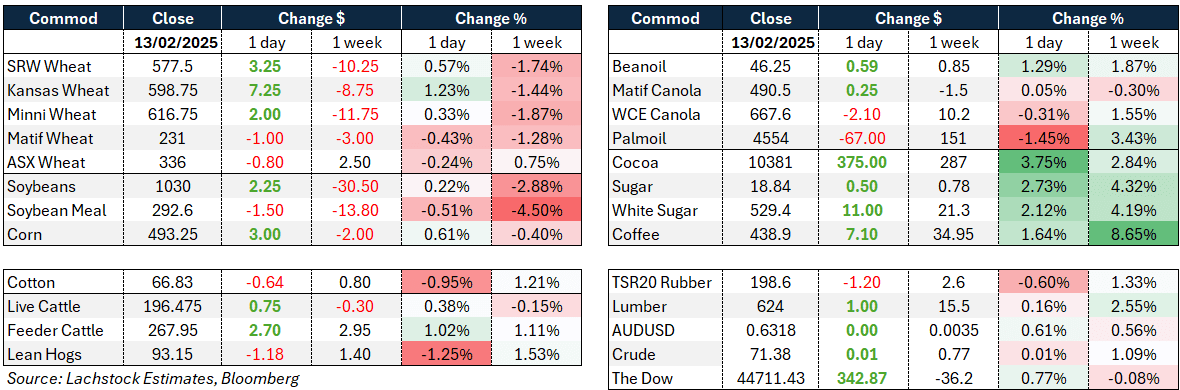Click the Source: Lachstock Estimates, Bloomberg text
This screenshot has width=1180, height=390.
(x=153, y=378)
